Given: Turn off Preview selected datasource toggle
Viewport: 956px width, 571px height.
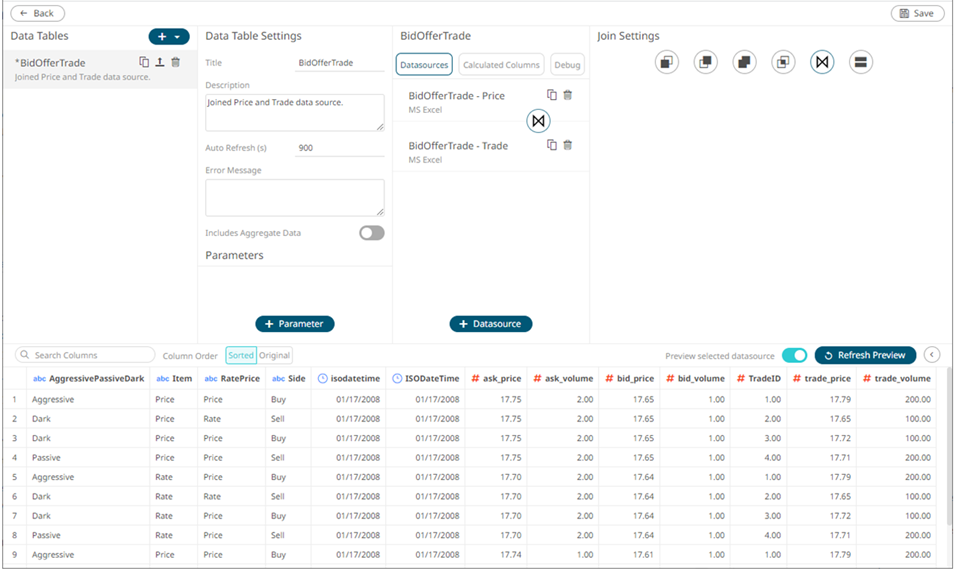Looking at the screenshot, I should (794, 355).
